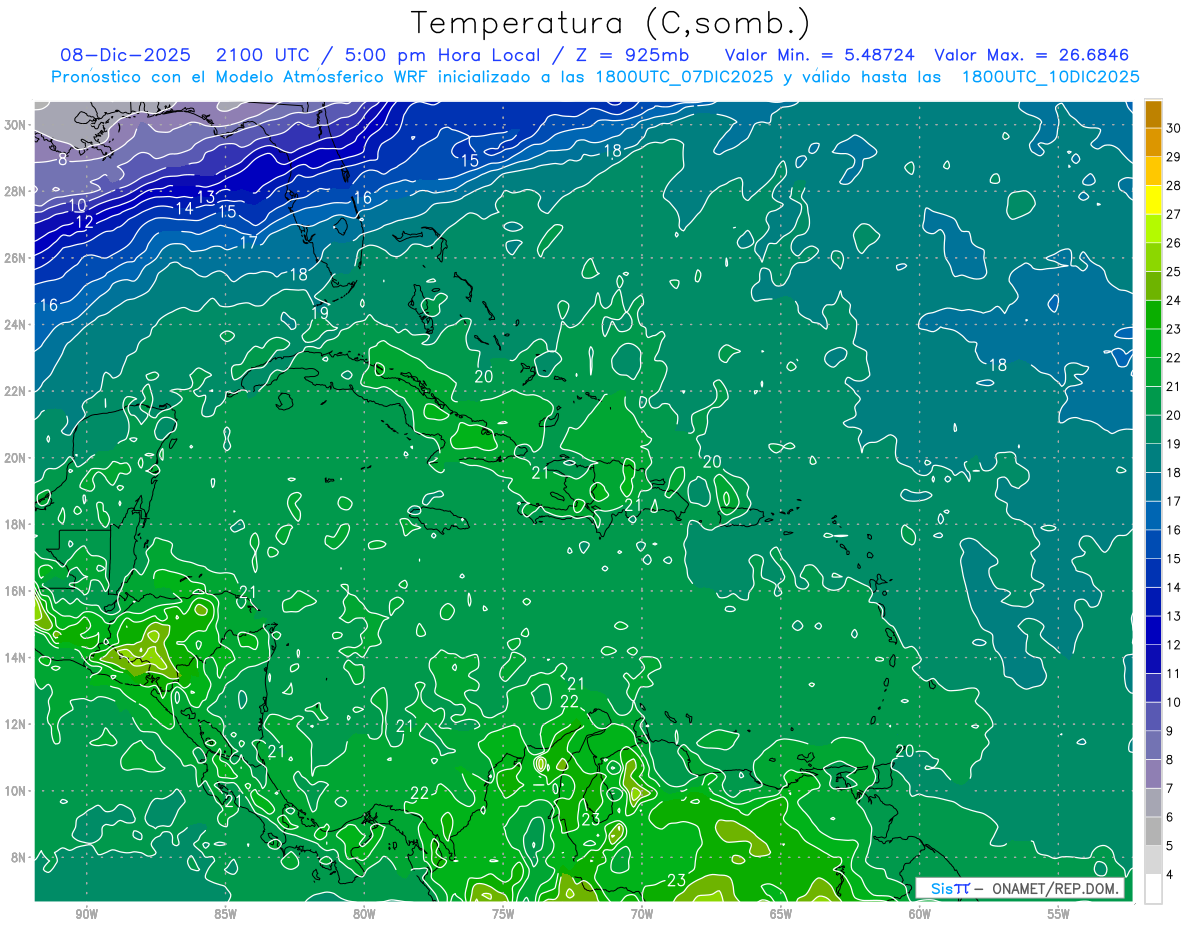
Task: Click the 18N latitude label
Action: 16,524
